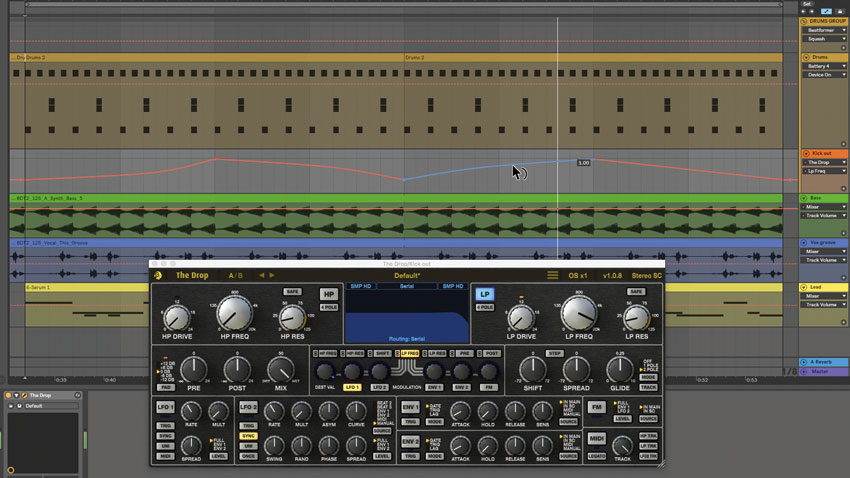Select the HP FREQ modulation destination tab

[327, 353]
